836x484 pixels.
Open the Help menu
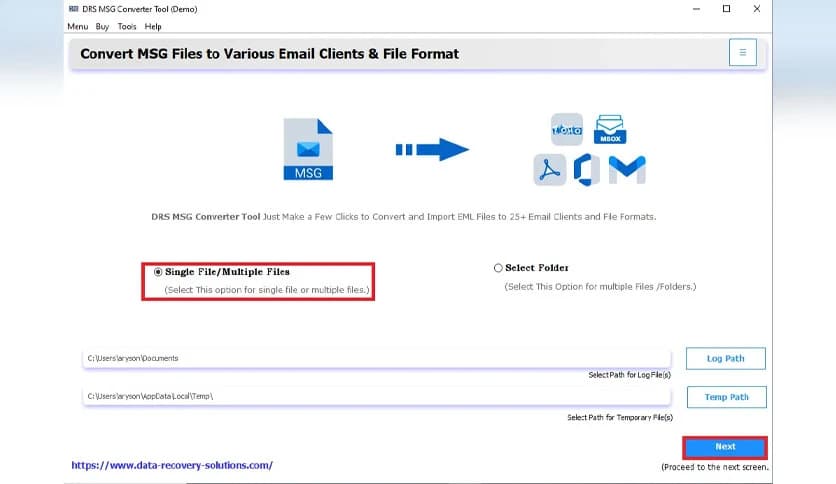[x=153, y=26]
